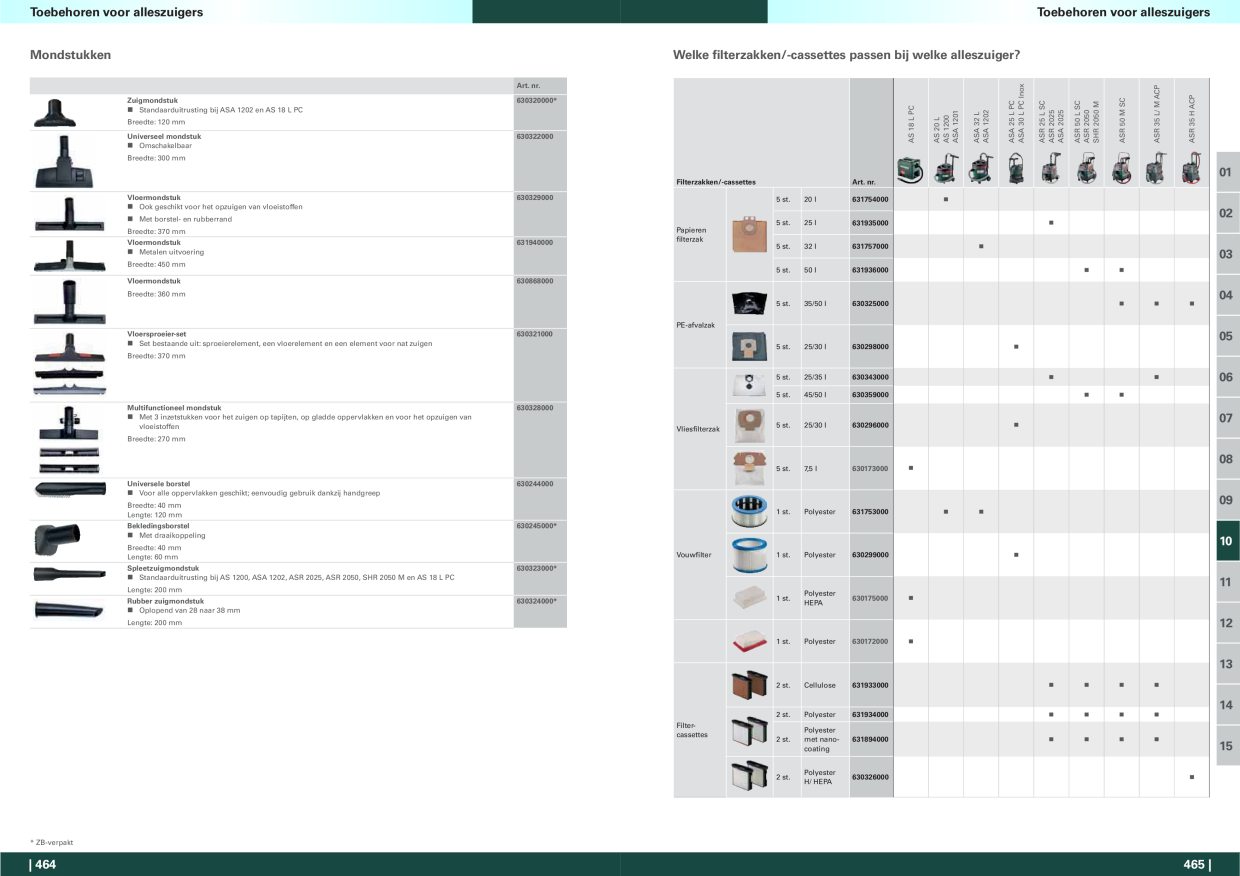Screen dimensions: 1240x876
Task: Select filter article number 630325000
Action: (x=870, y=303)
